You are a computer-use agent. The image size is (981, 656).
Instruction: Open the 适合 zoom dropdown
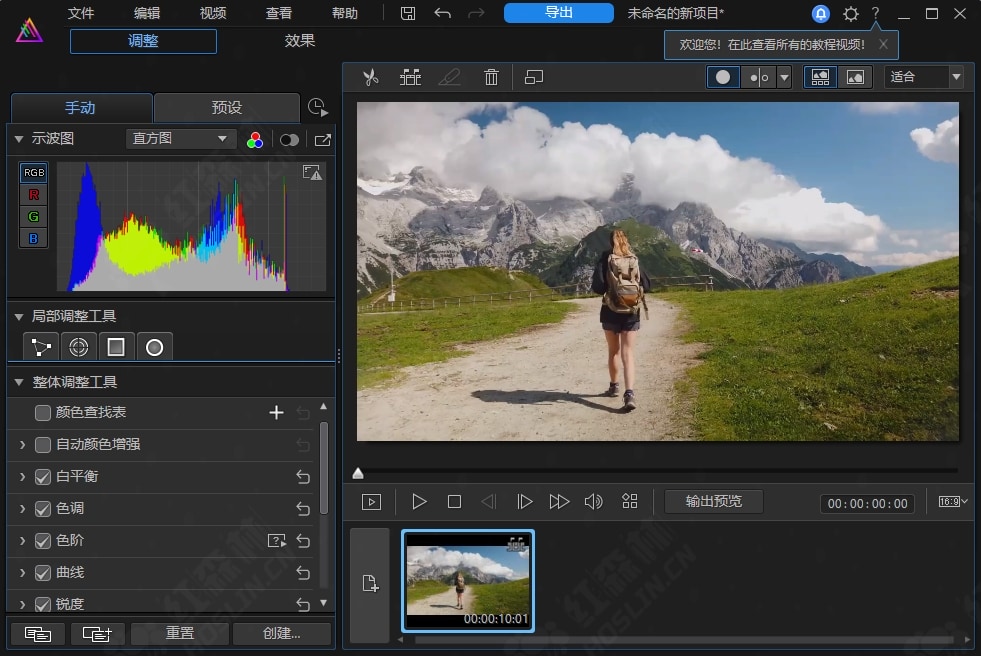pyautogui.click(x=924, y=77)
